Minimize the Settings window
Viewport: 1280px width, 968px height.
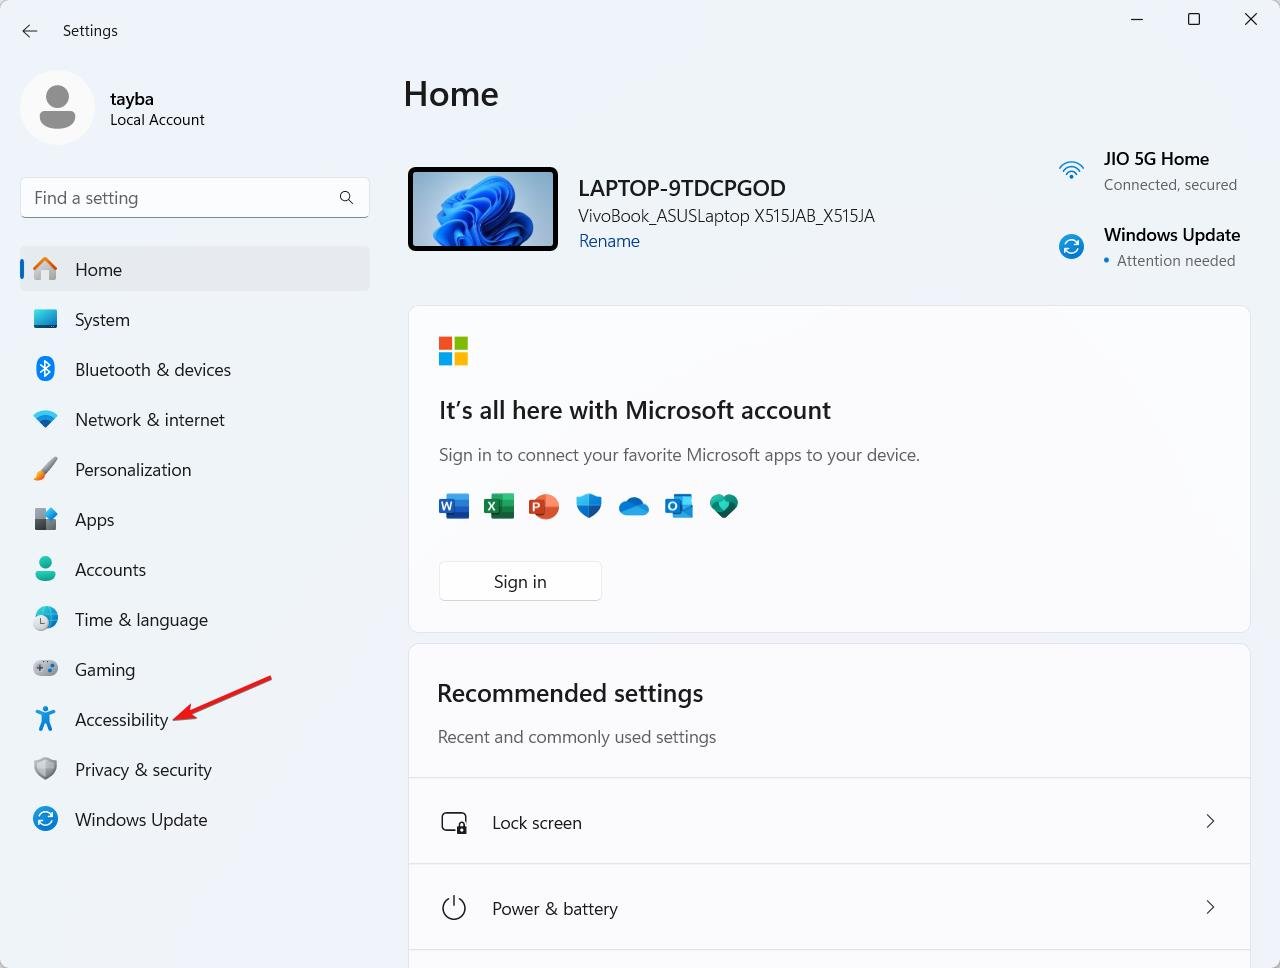tap(1137, 19)
